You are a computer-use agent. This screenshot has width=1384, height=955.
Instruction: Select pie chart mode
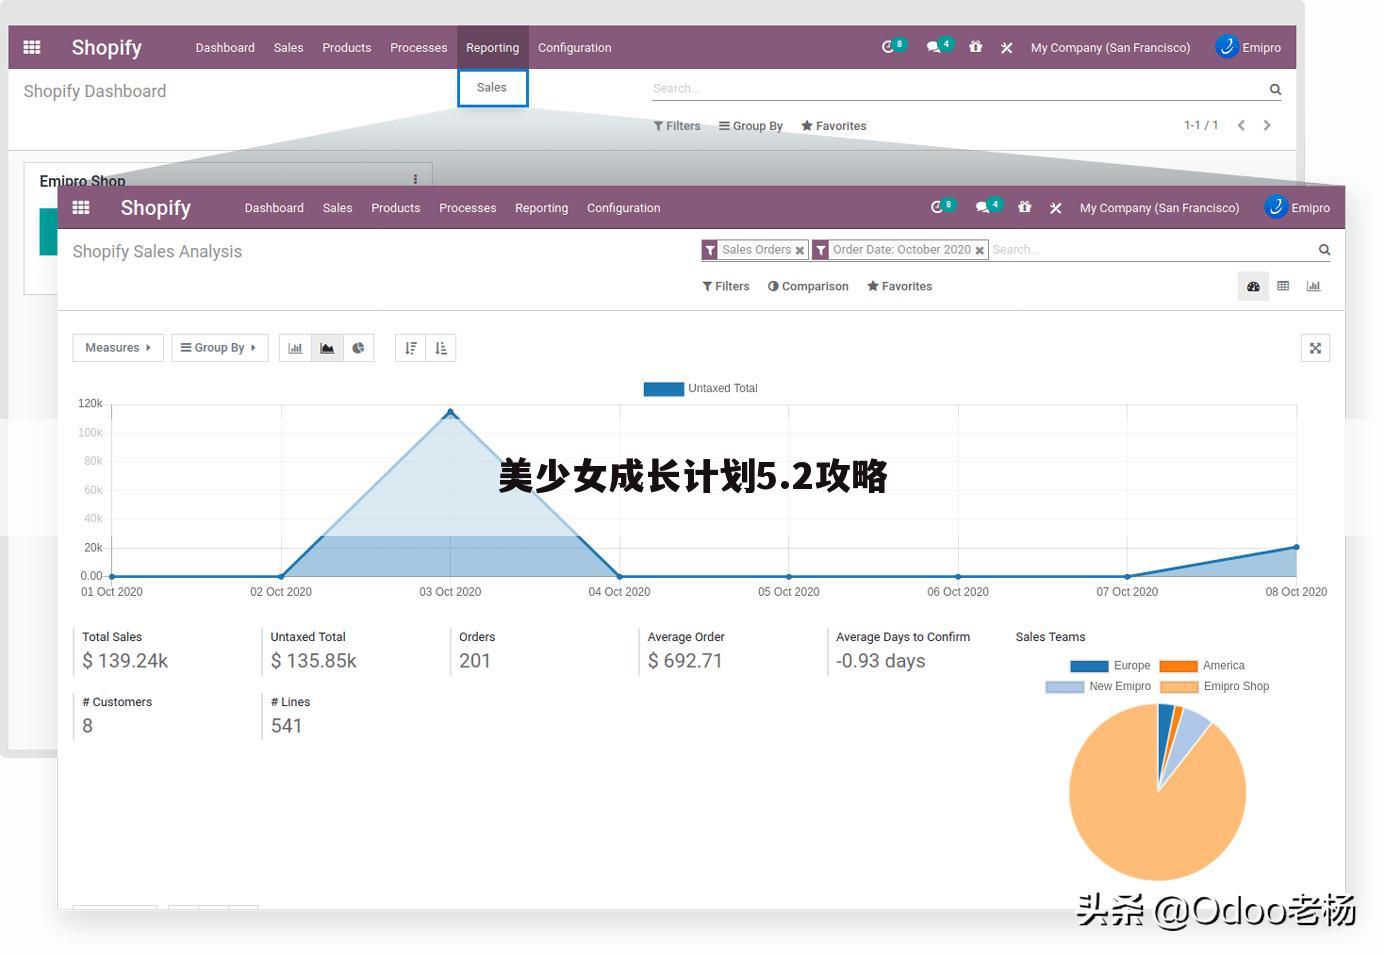358,348
